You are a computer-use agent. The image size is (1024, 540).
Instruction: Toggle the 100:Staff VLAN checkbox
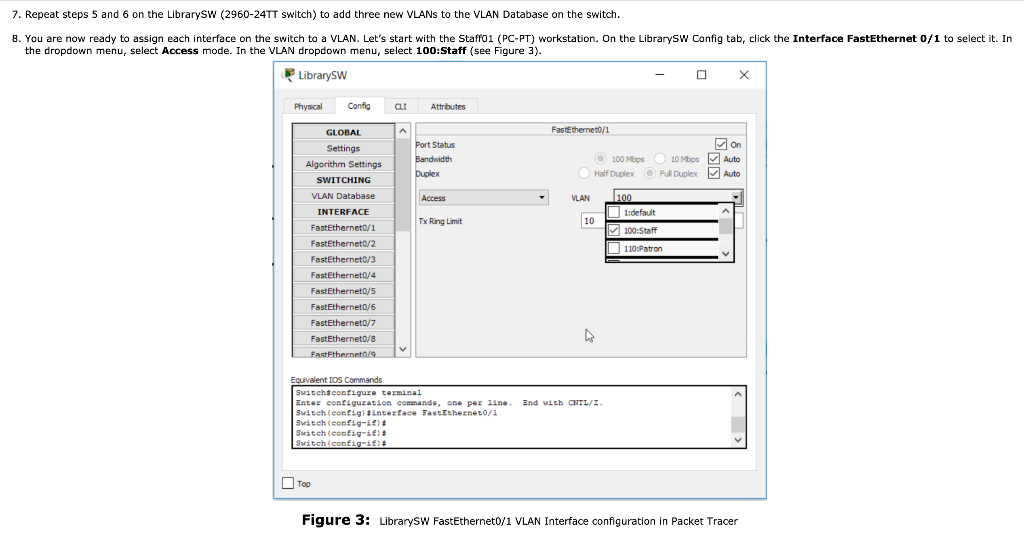click(613, 230)
